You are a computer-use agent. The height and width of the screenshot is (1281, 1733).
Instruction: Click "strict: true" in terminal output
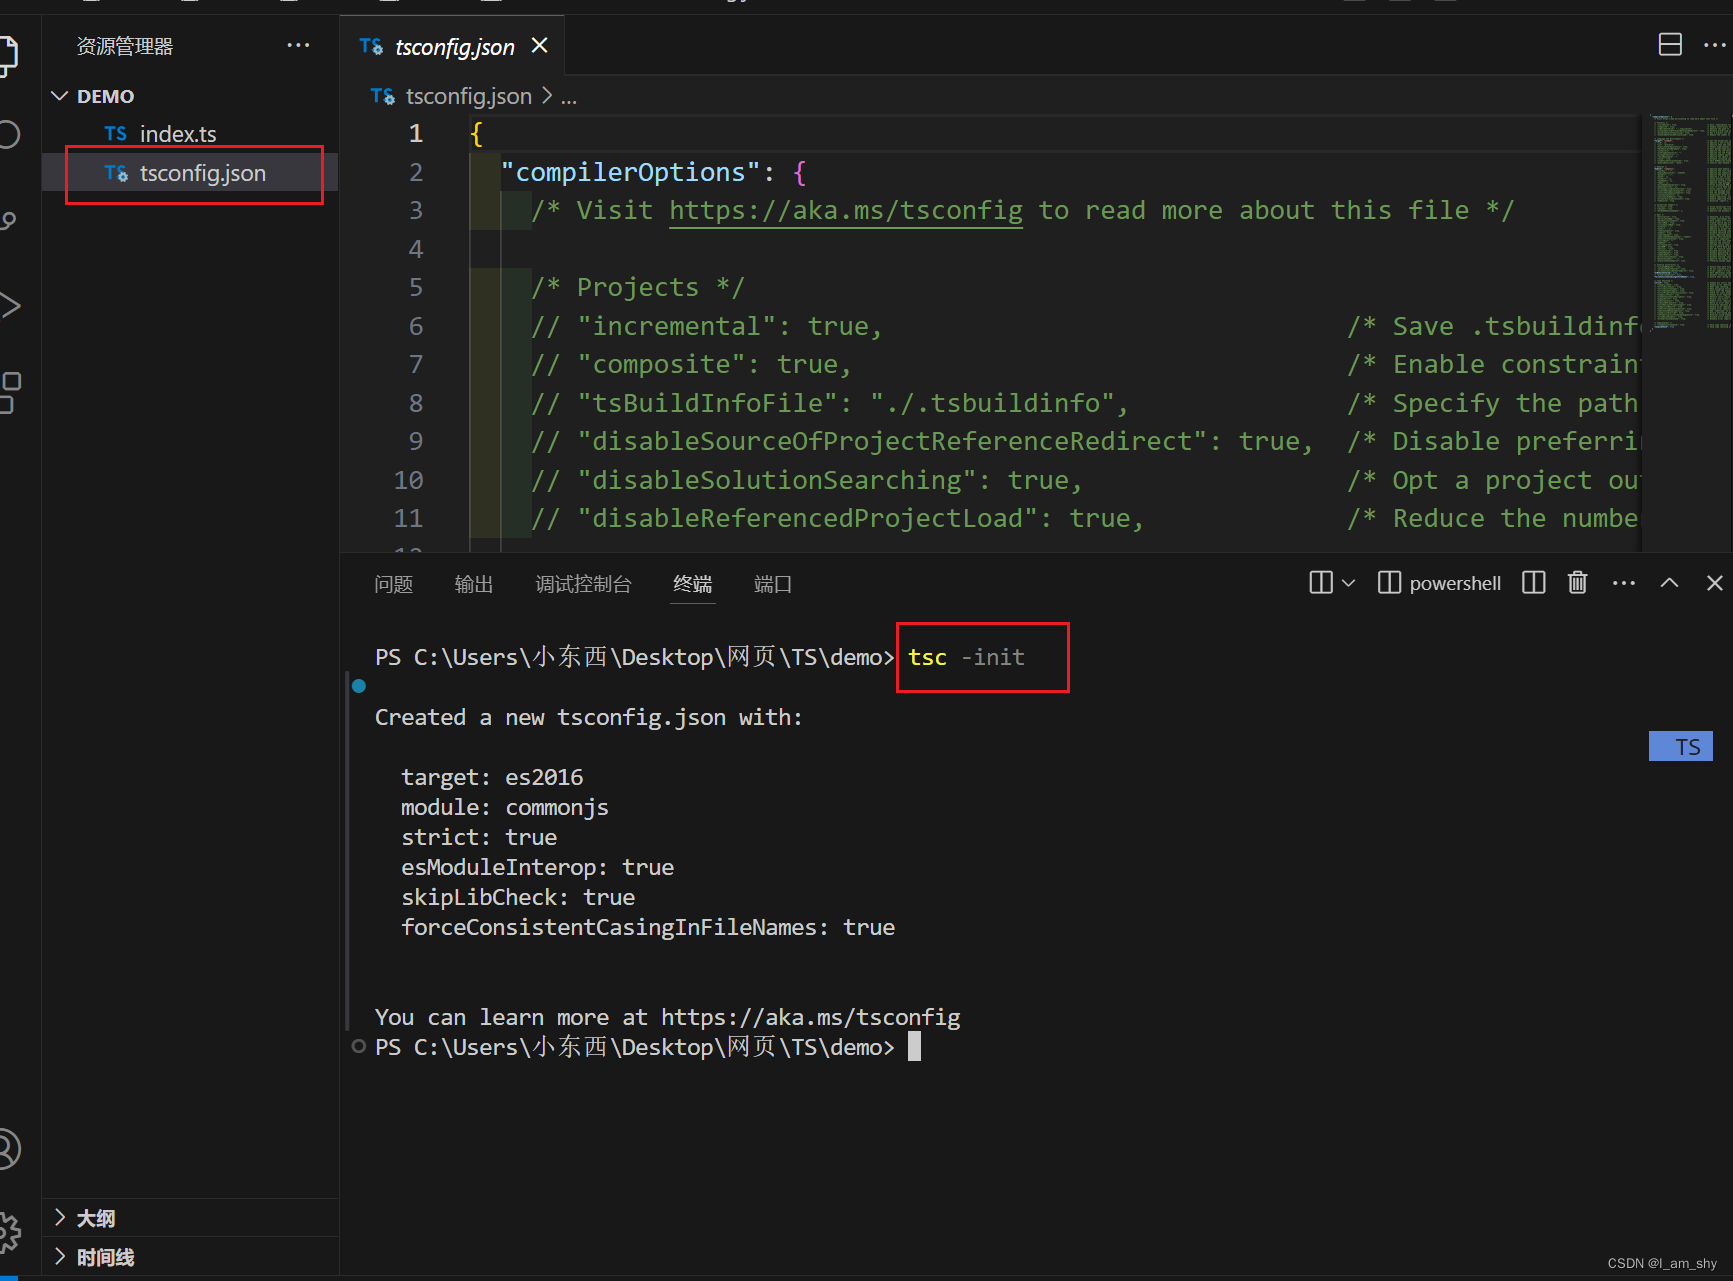479,837
